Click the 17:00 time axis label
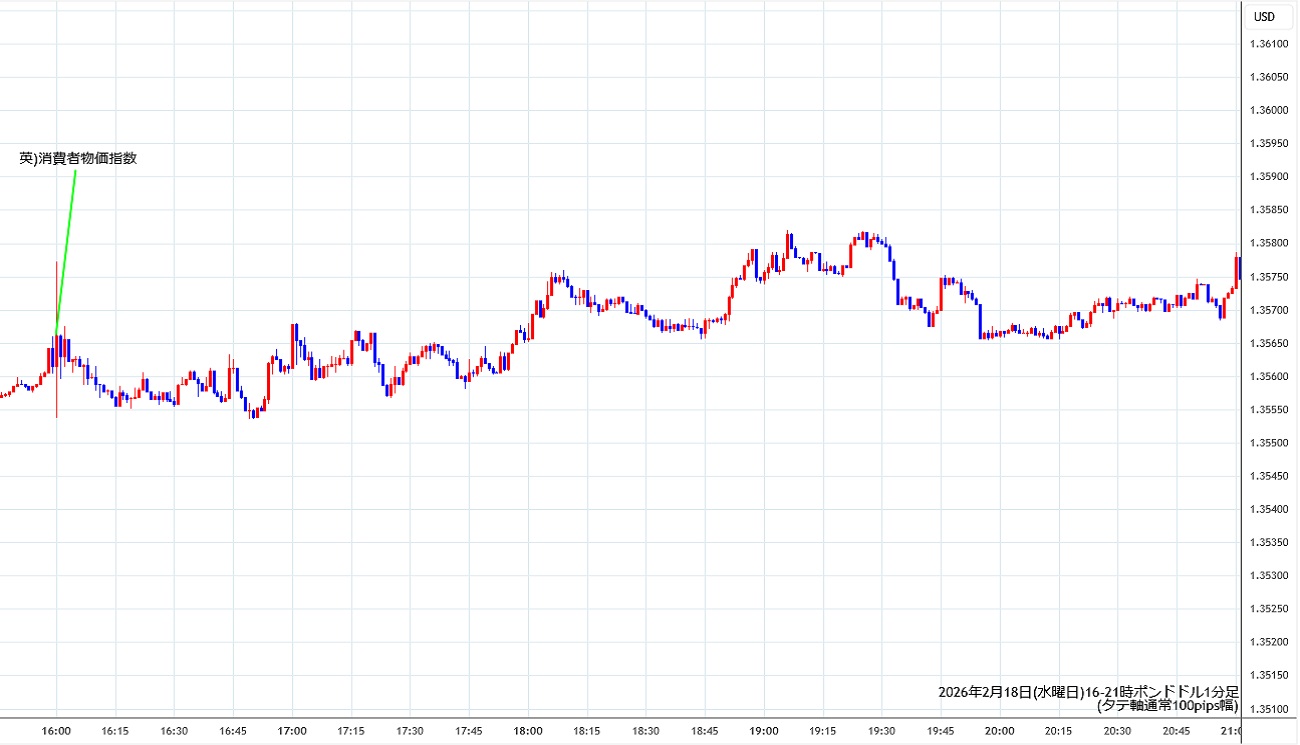 (x=292, y=731)
